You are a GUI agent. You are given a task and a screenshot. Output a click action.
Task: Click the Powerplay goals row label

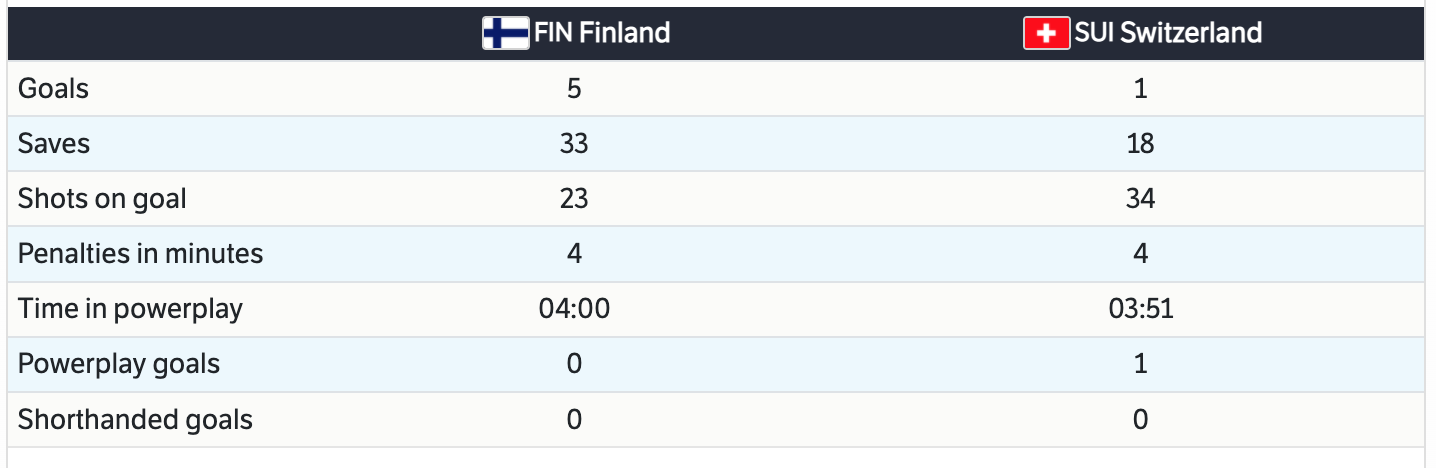(x=119, y=364)
